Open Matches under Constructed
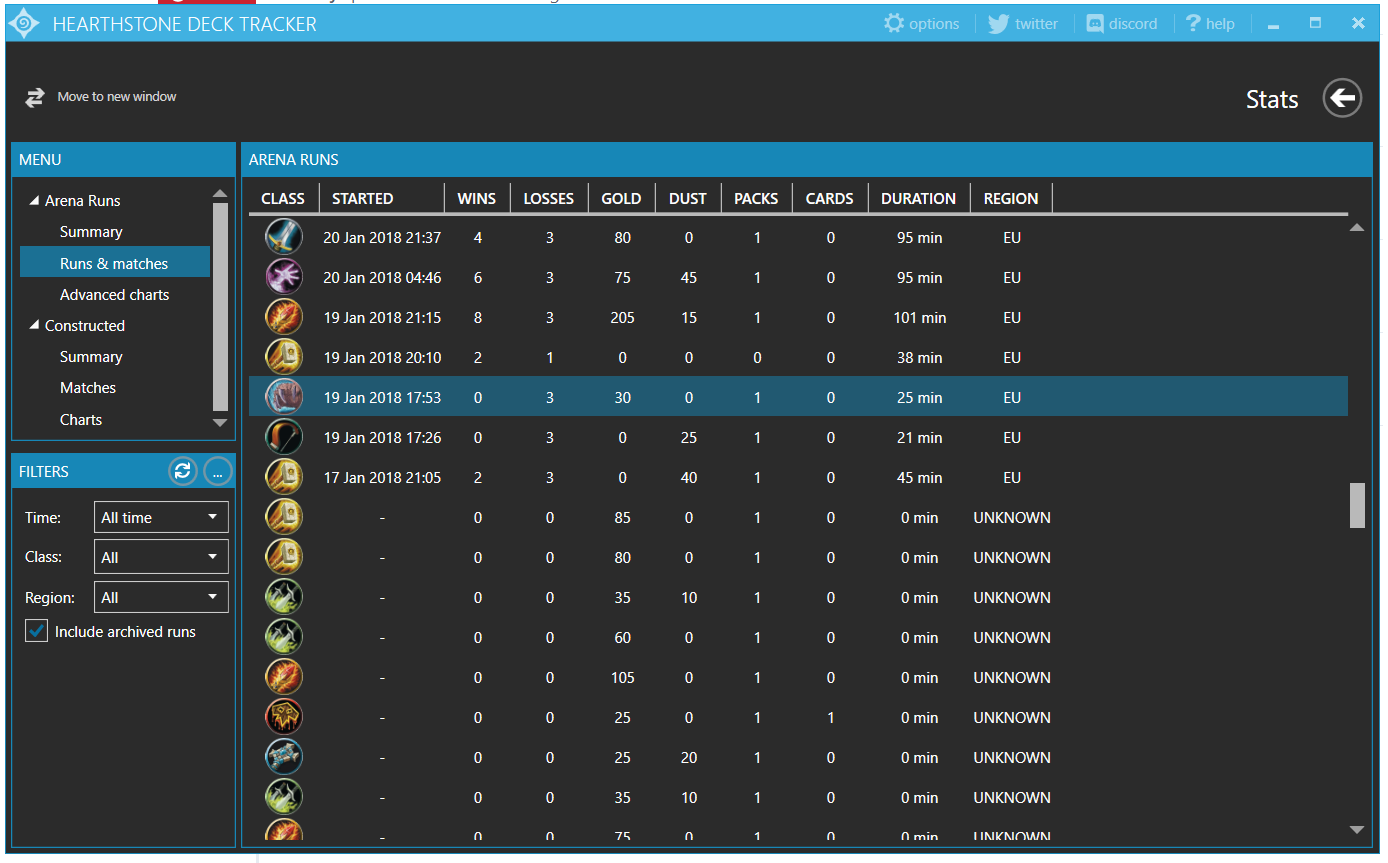1388x863 pixels. coord(88,388)
